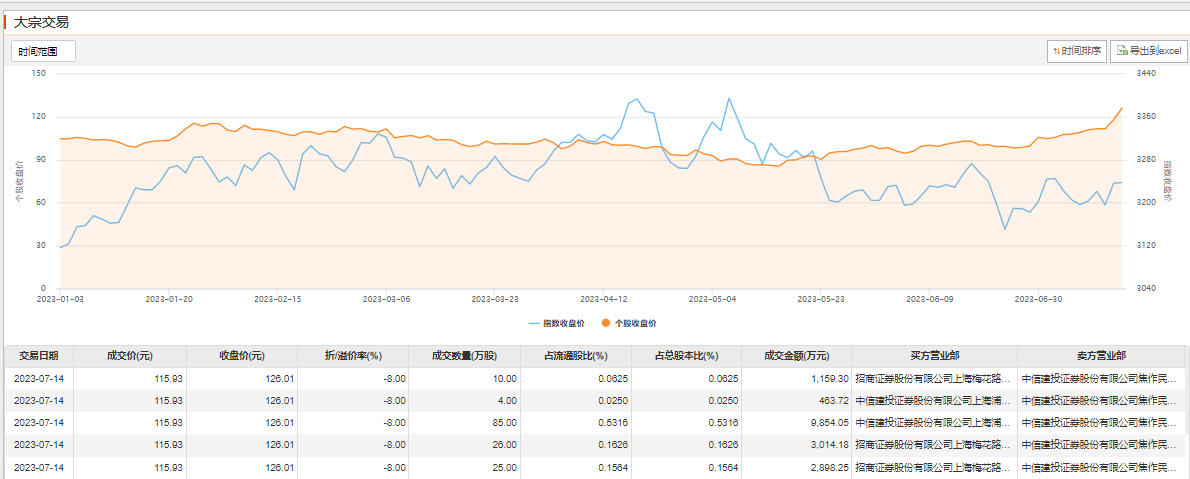The width and height of the screenshot is (1190, 479).
Task: Export the table via 导出到excel
Action: point(1149,52)
